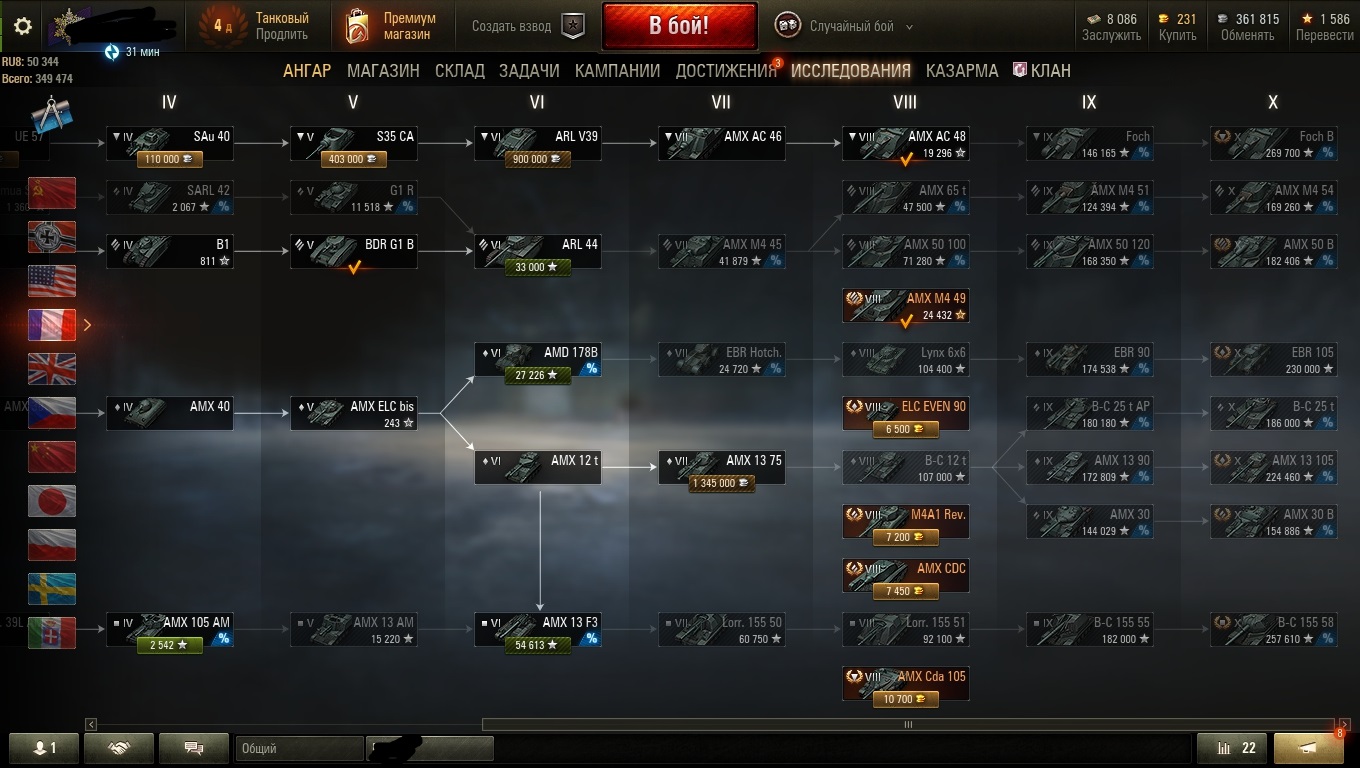Viewport: 1360px width, 768px height.
Task: Open the notifications icon with badge
Action: pyautogui.click(x=1308, y=748)
